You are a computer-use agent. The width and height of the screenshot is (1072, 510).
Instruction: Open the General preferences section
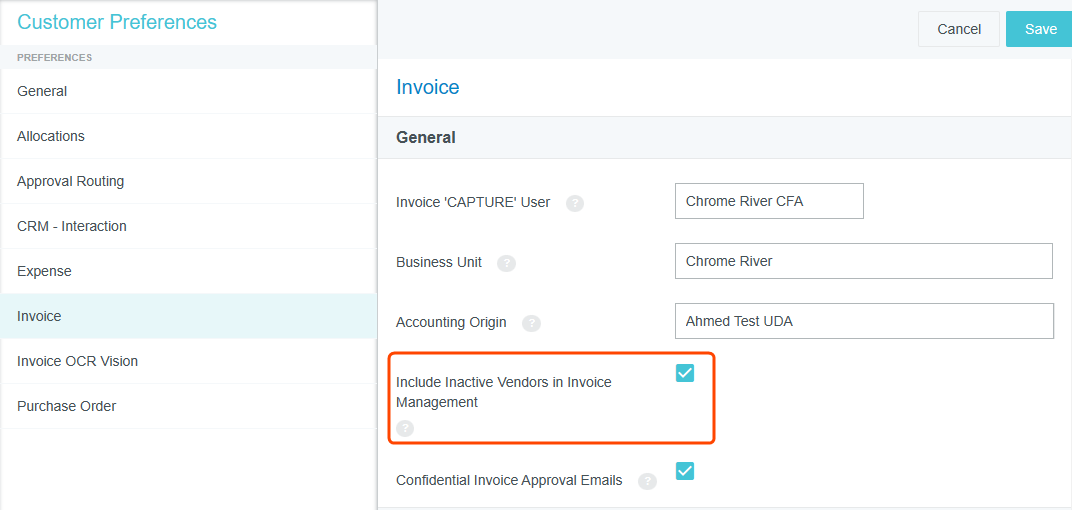pyautogui.click(x=42, y=91)
